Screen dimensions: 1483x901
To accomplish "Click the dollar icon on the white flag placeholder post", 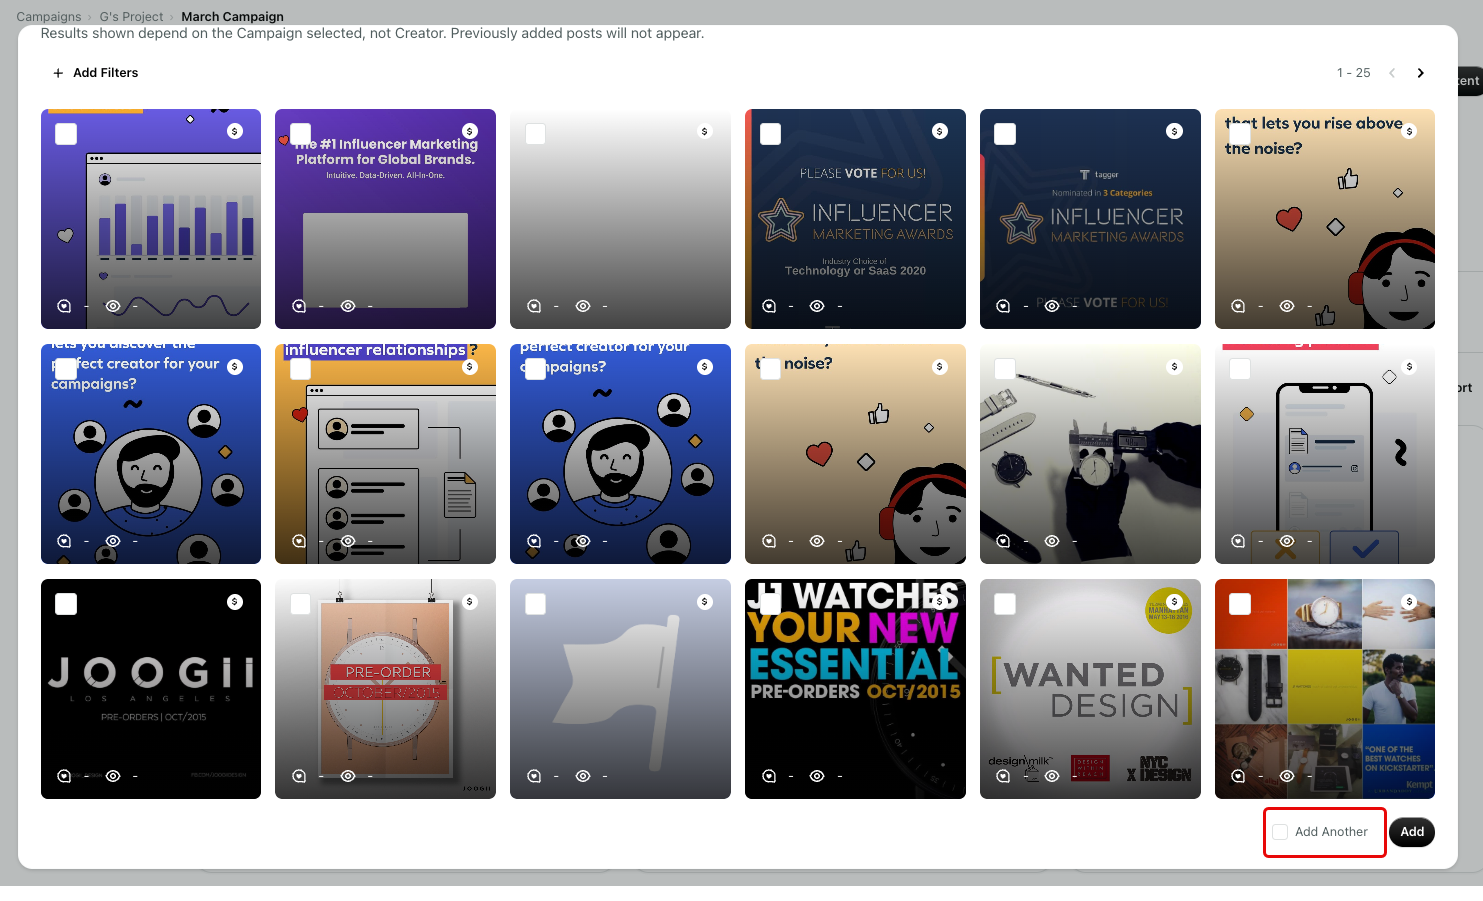I will pos(705,602).
